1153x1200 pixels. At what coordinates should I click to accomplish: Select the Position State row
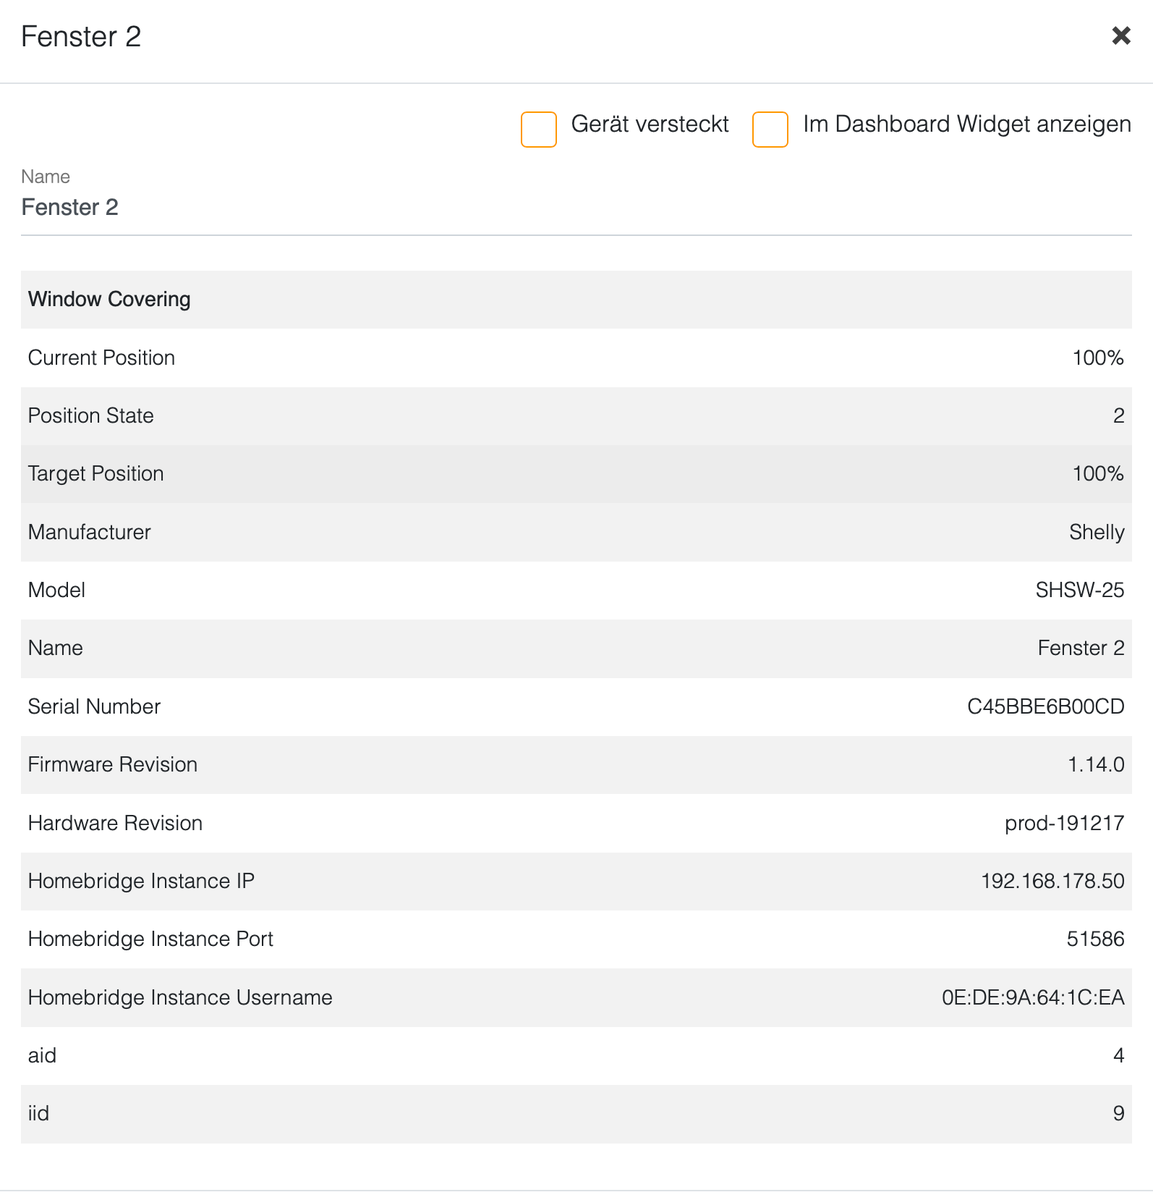(x=575, y=416)
